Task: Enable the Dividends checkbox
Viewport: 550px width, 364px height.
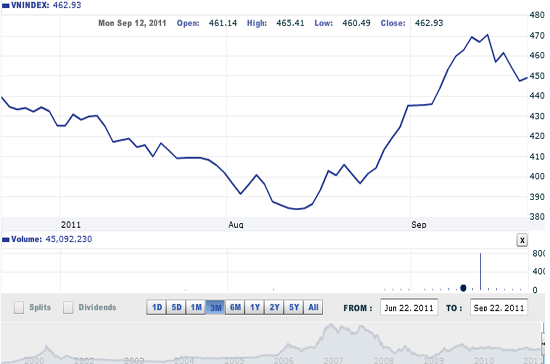Action: [68, 308]
